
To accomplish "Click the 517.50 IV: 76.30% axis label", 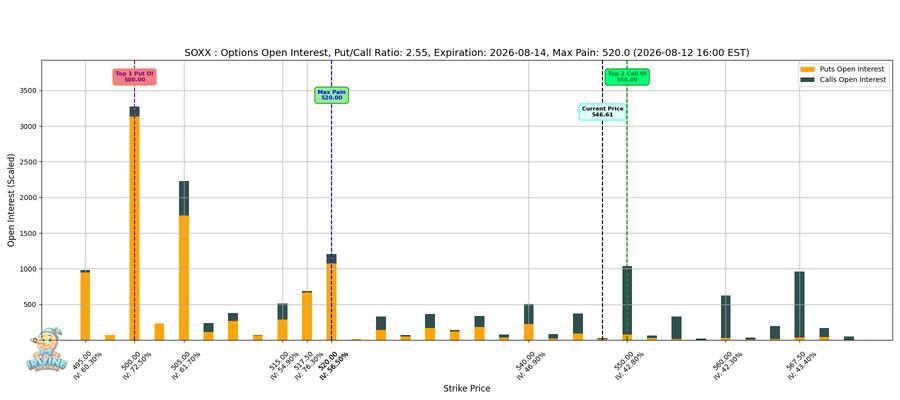I will click(x=309, y=364).
